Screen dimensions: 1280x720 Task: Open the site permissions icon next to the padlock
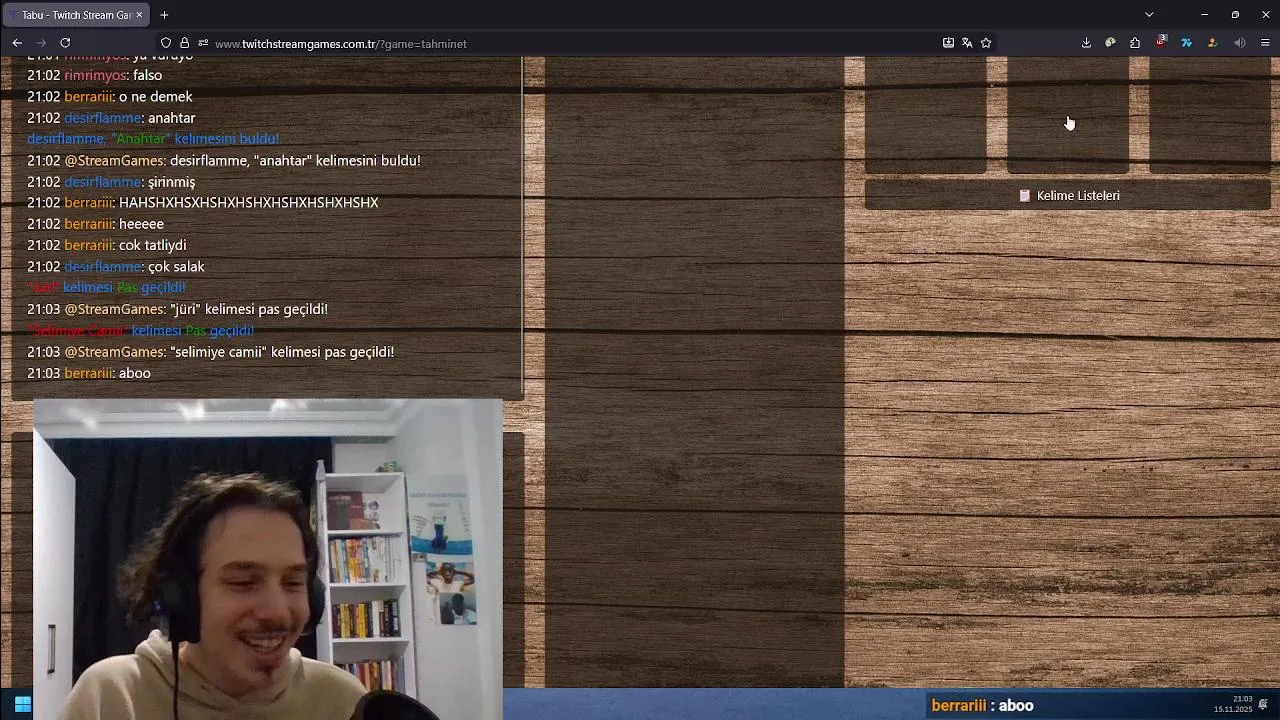tap(203, 43)
